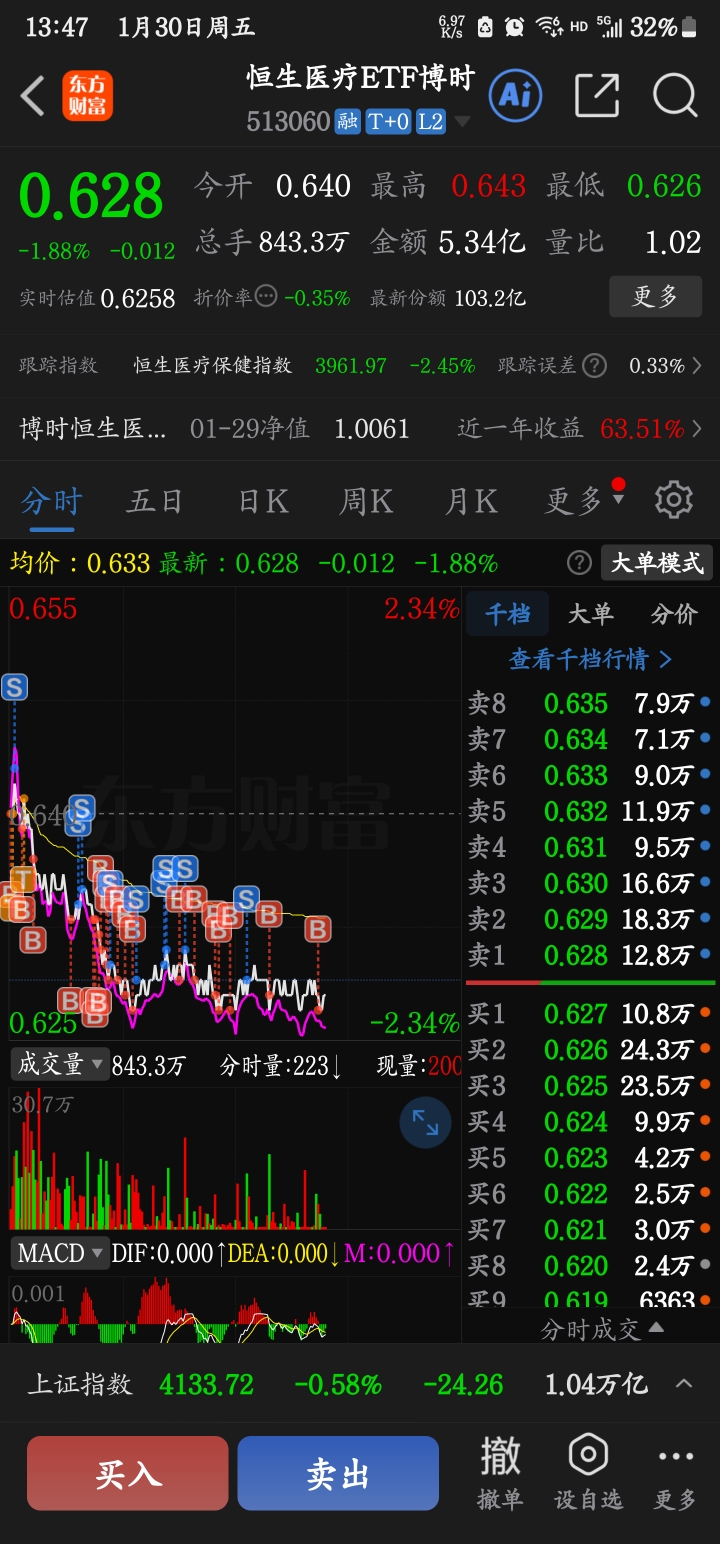Open the Ai assistant icon
The height and width of the screenshot is (1544, 720).
(x=515, y=96)
